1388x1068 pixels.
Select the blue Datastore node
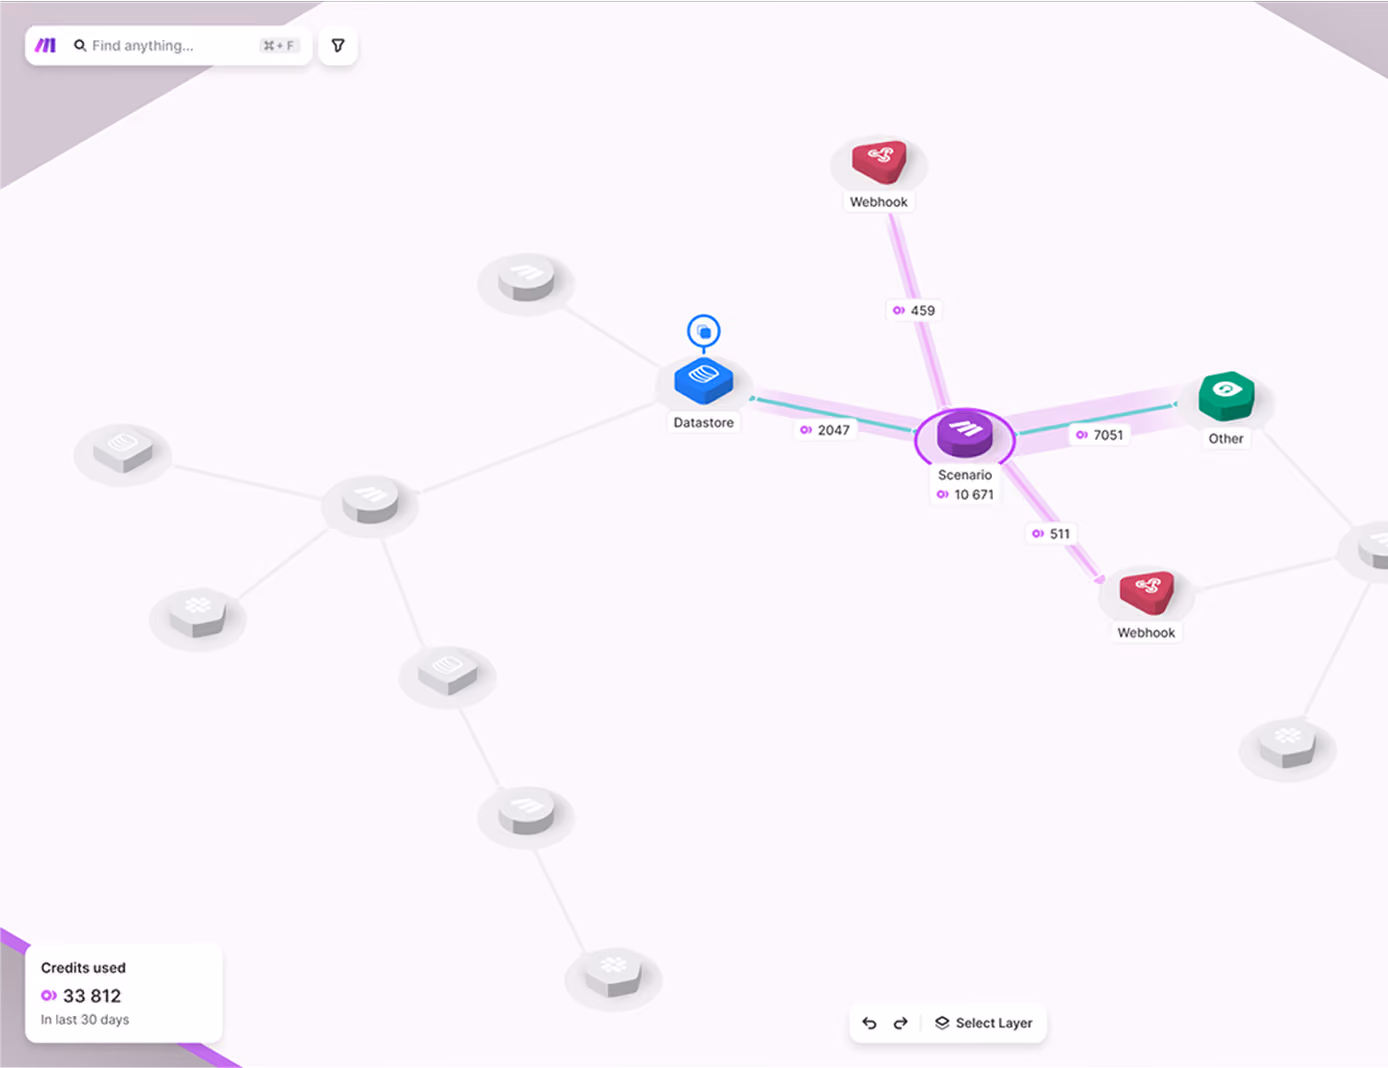[x=704, y=381]
